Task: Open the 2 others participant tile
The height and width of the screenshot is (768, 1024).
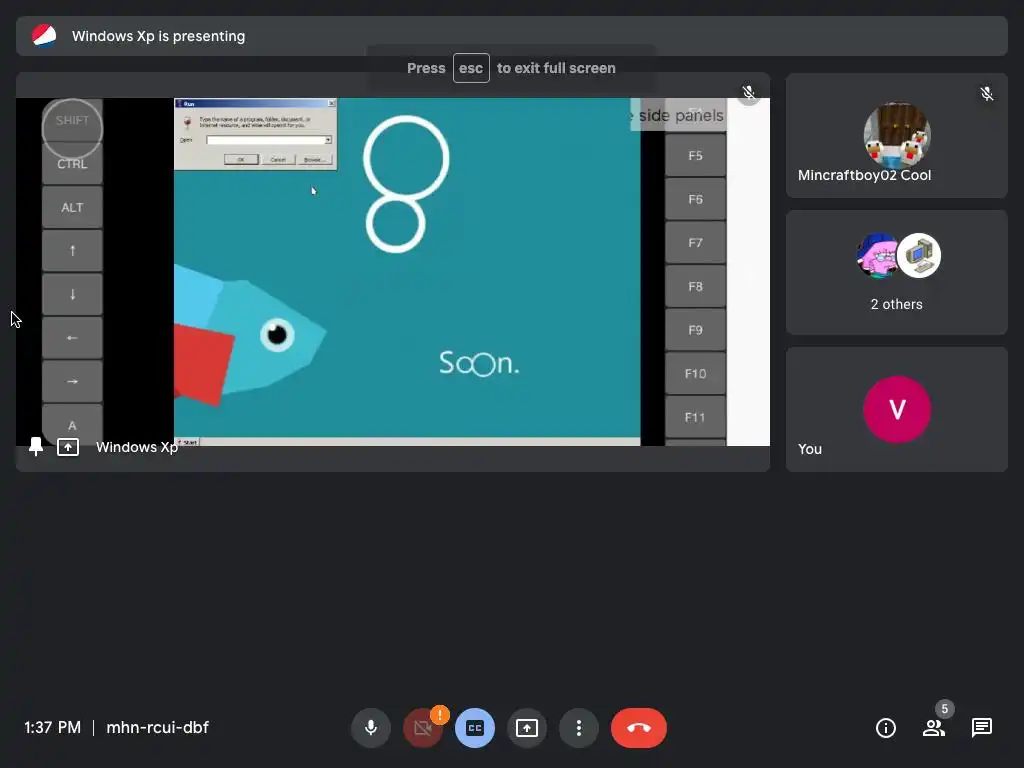Action: [x=897, y=272]
